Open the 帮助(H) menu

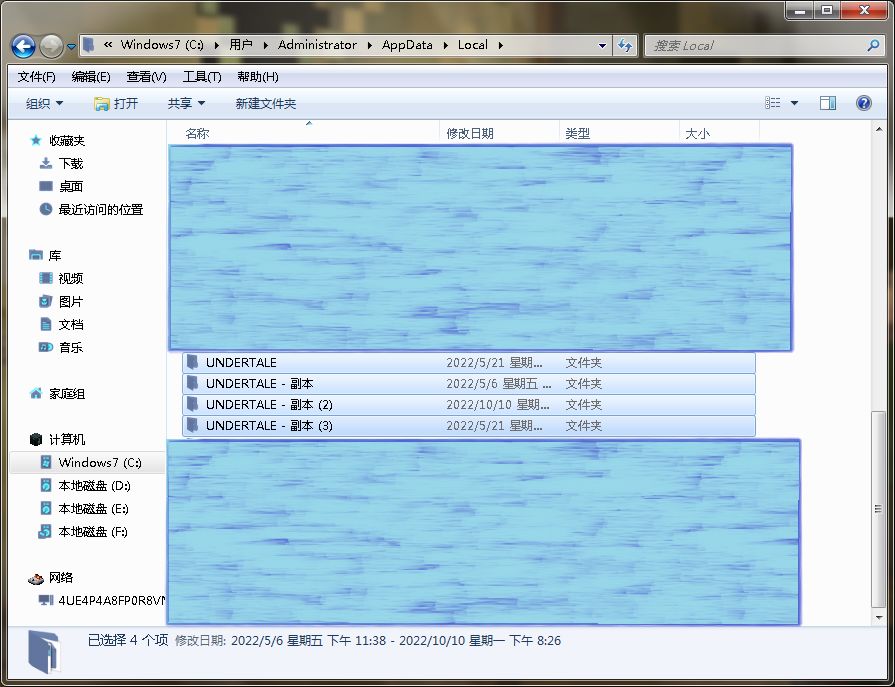tap(258, 76)
